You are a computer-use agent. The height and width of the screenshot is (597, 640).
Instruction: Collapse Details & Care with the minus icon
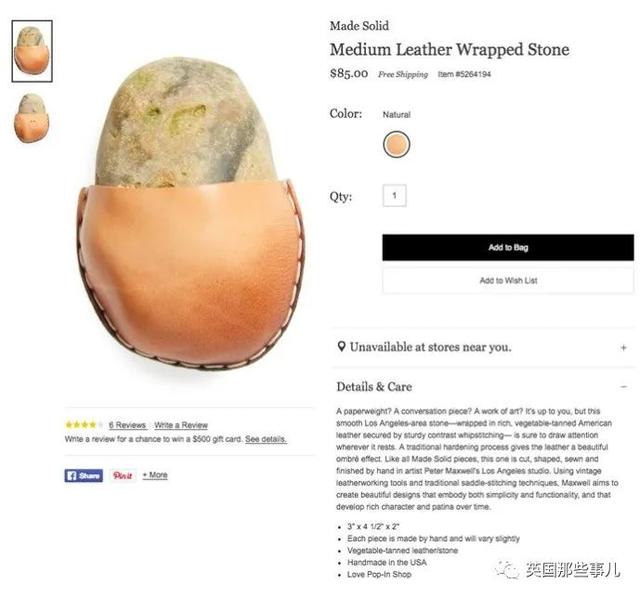point(624,386)
